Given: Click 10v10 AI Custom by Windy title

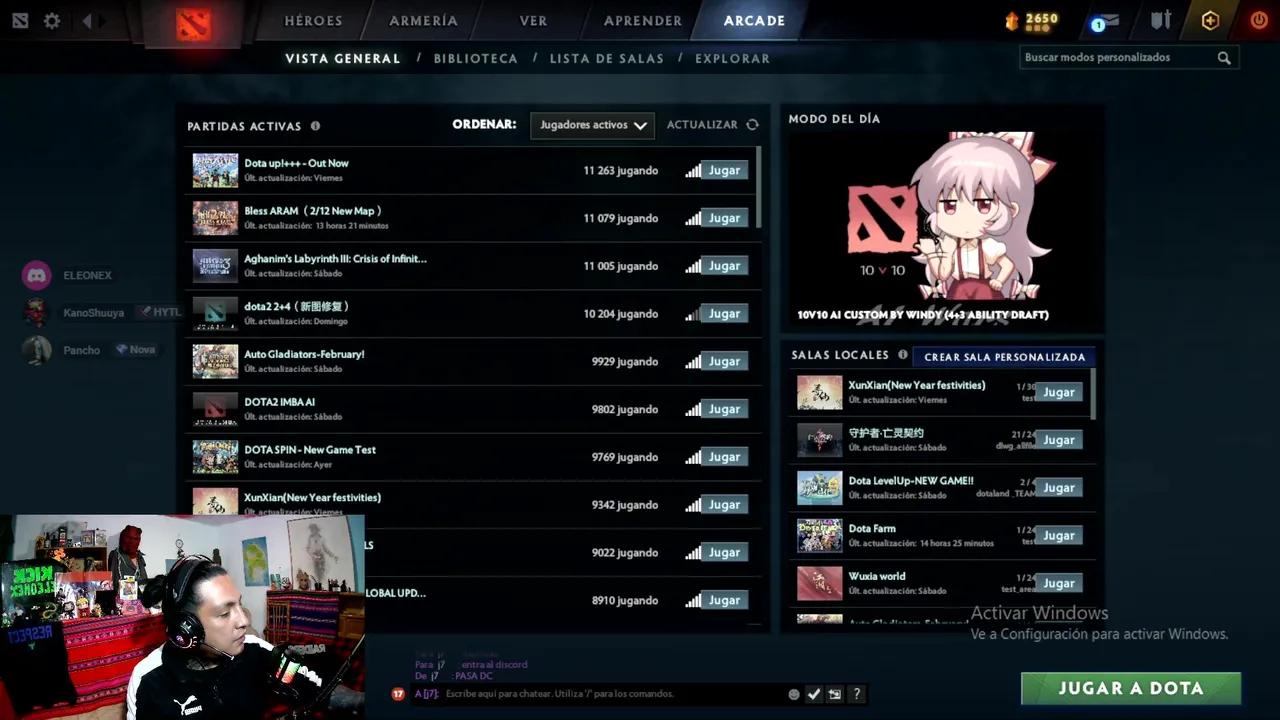Looking at the screenshot, I should click(923, 315).
